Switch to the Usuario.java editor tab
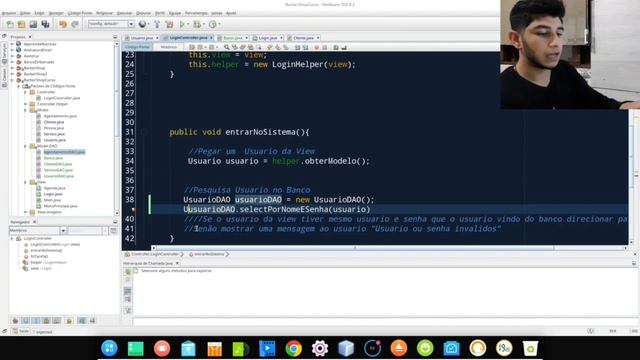Viewport: 640px width, 360px height. point(142,38)
